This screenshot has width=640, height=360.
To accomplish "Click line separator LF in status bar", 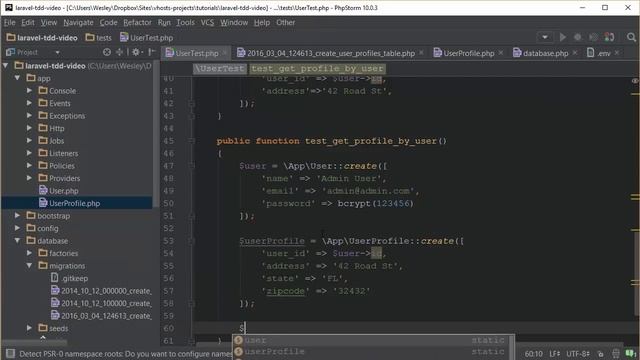I will [x=554, y=353].
